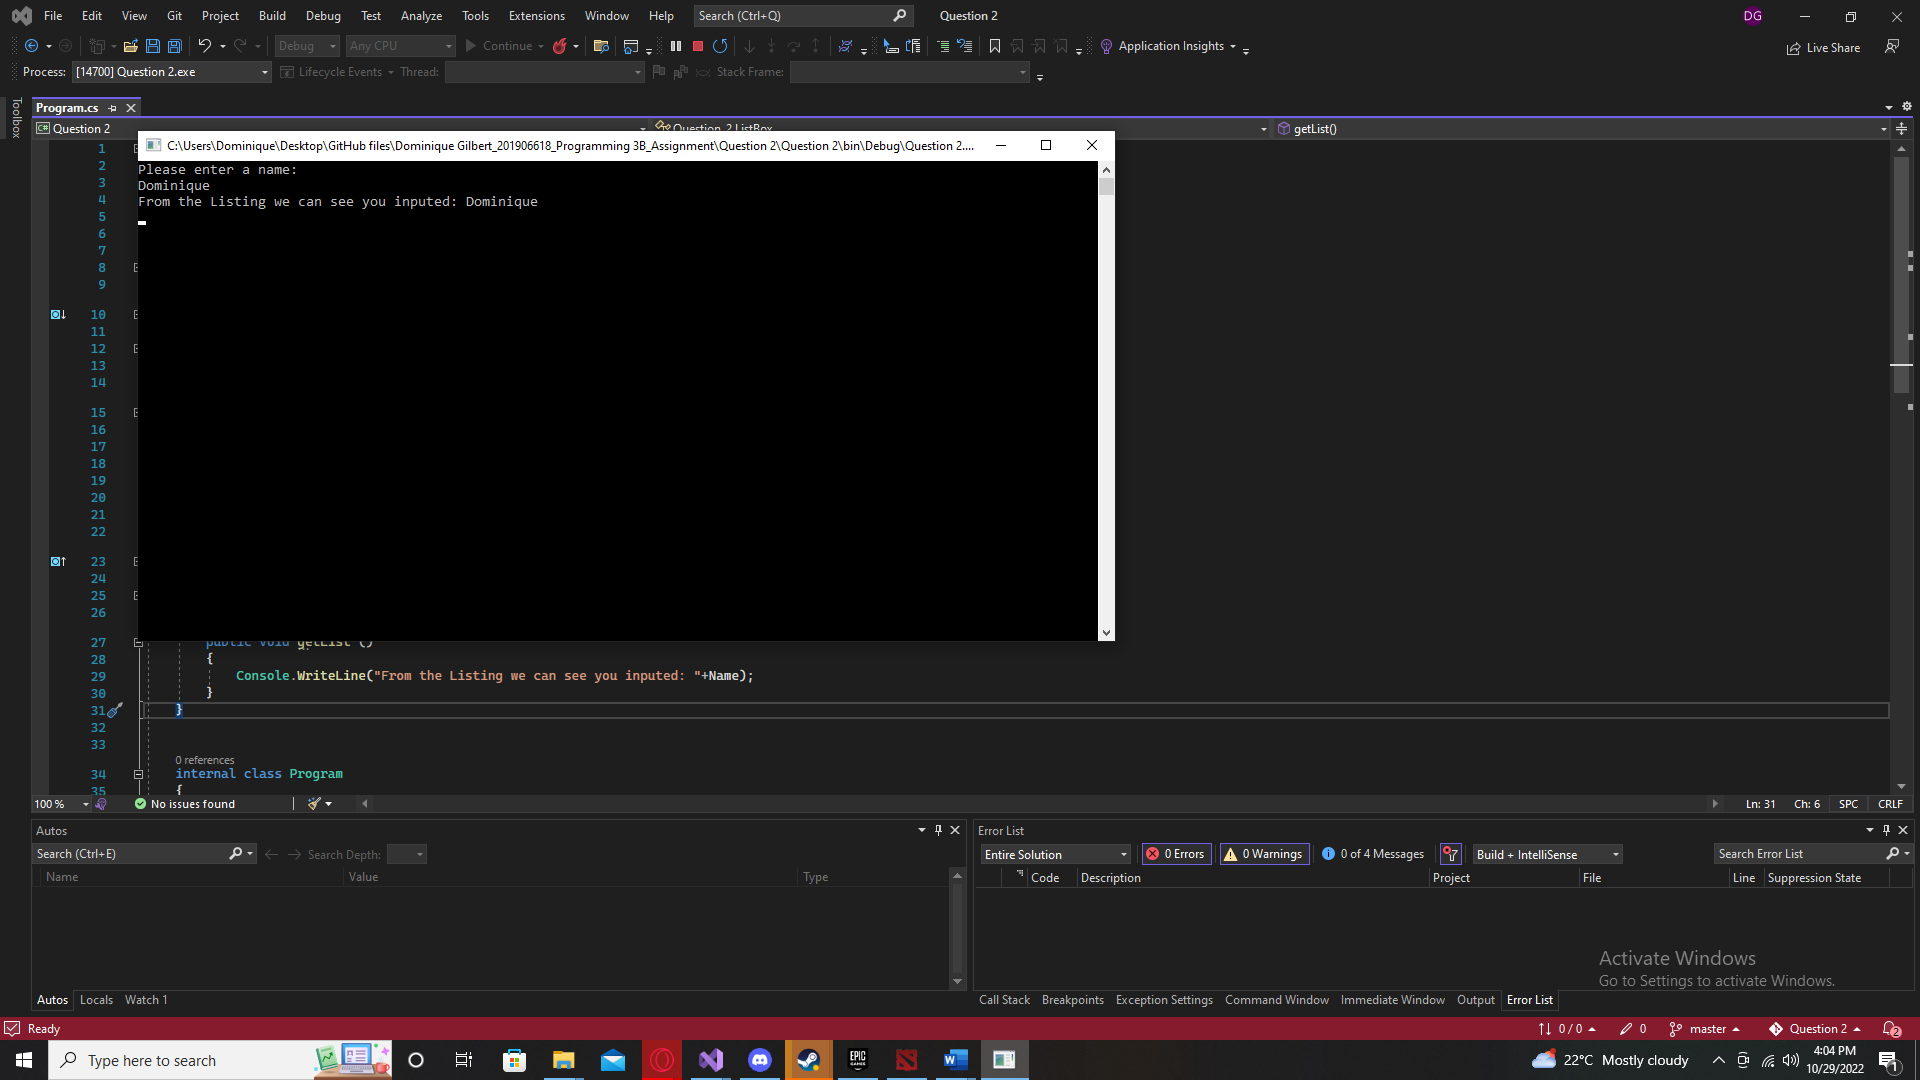Toggle the 0 Errors filter
Screen dimensions: 1920x1080
point(1176,854)
